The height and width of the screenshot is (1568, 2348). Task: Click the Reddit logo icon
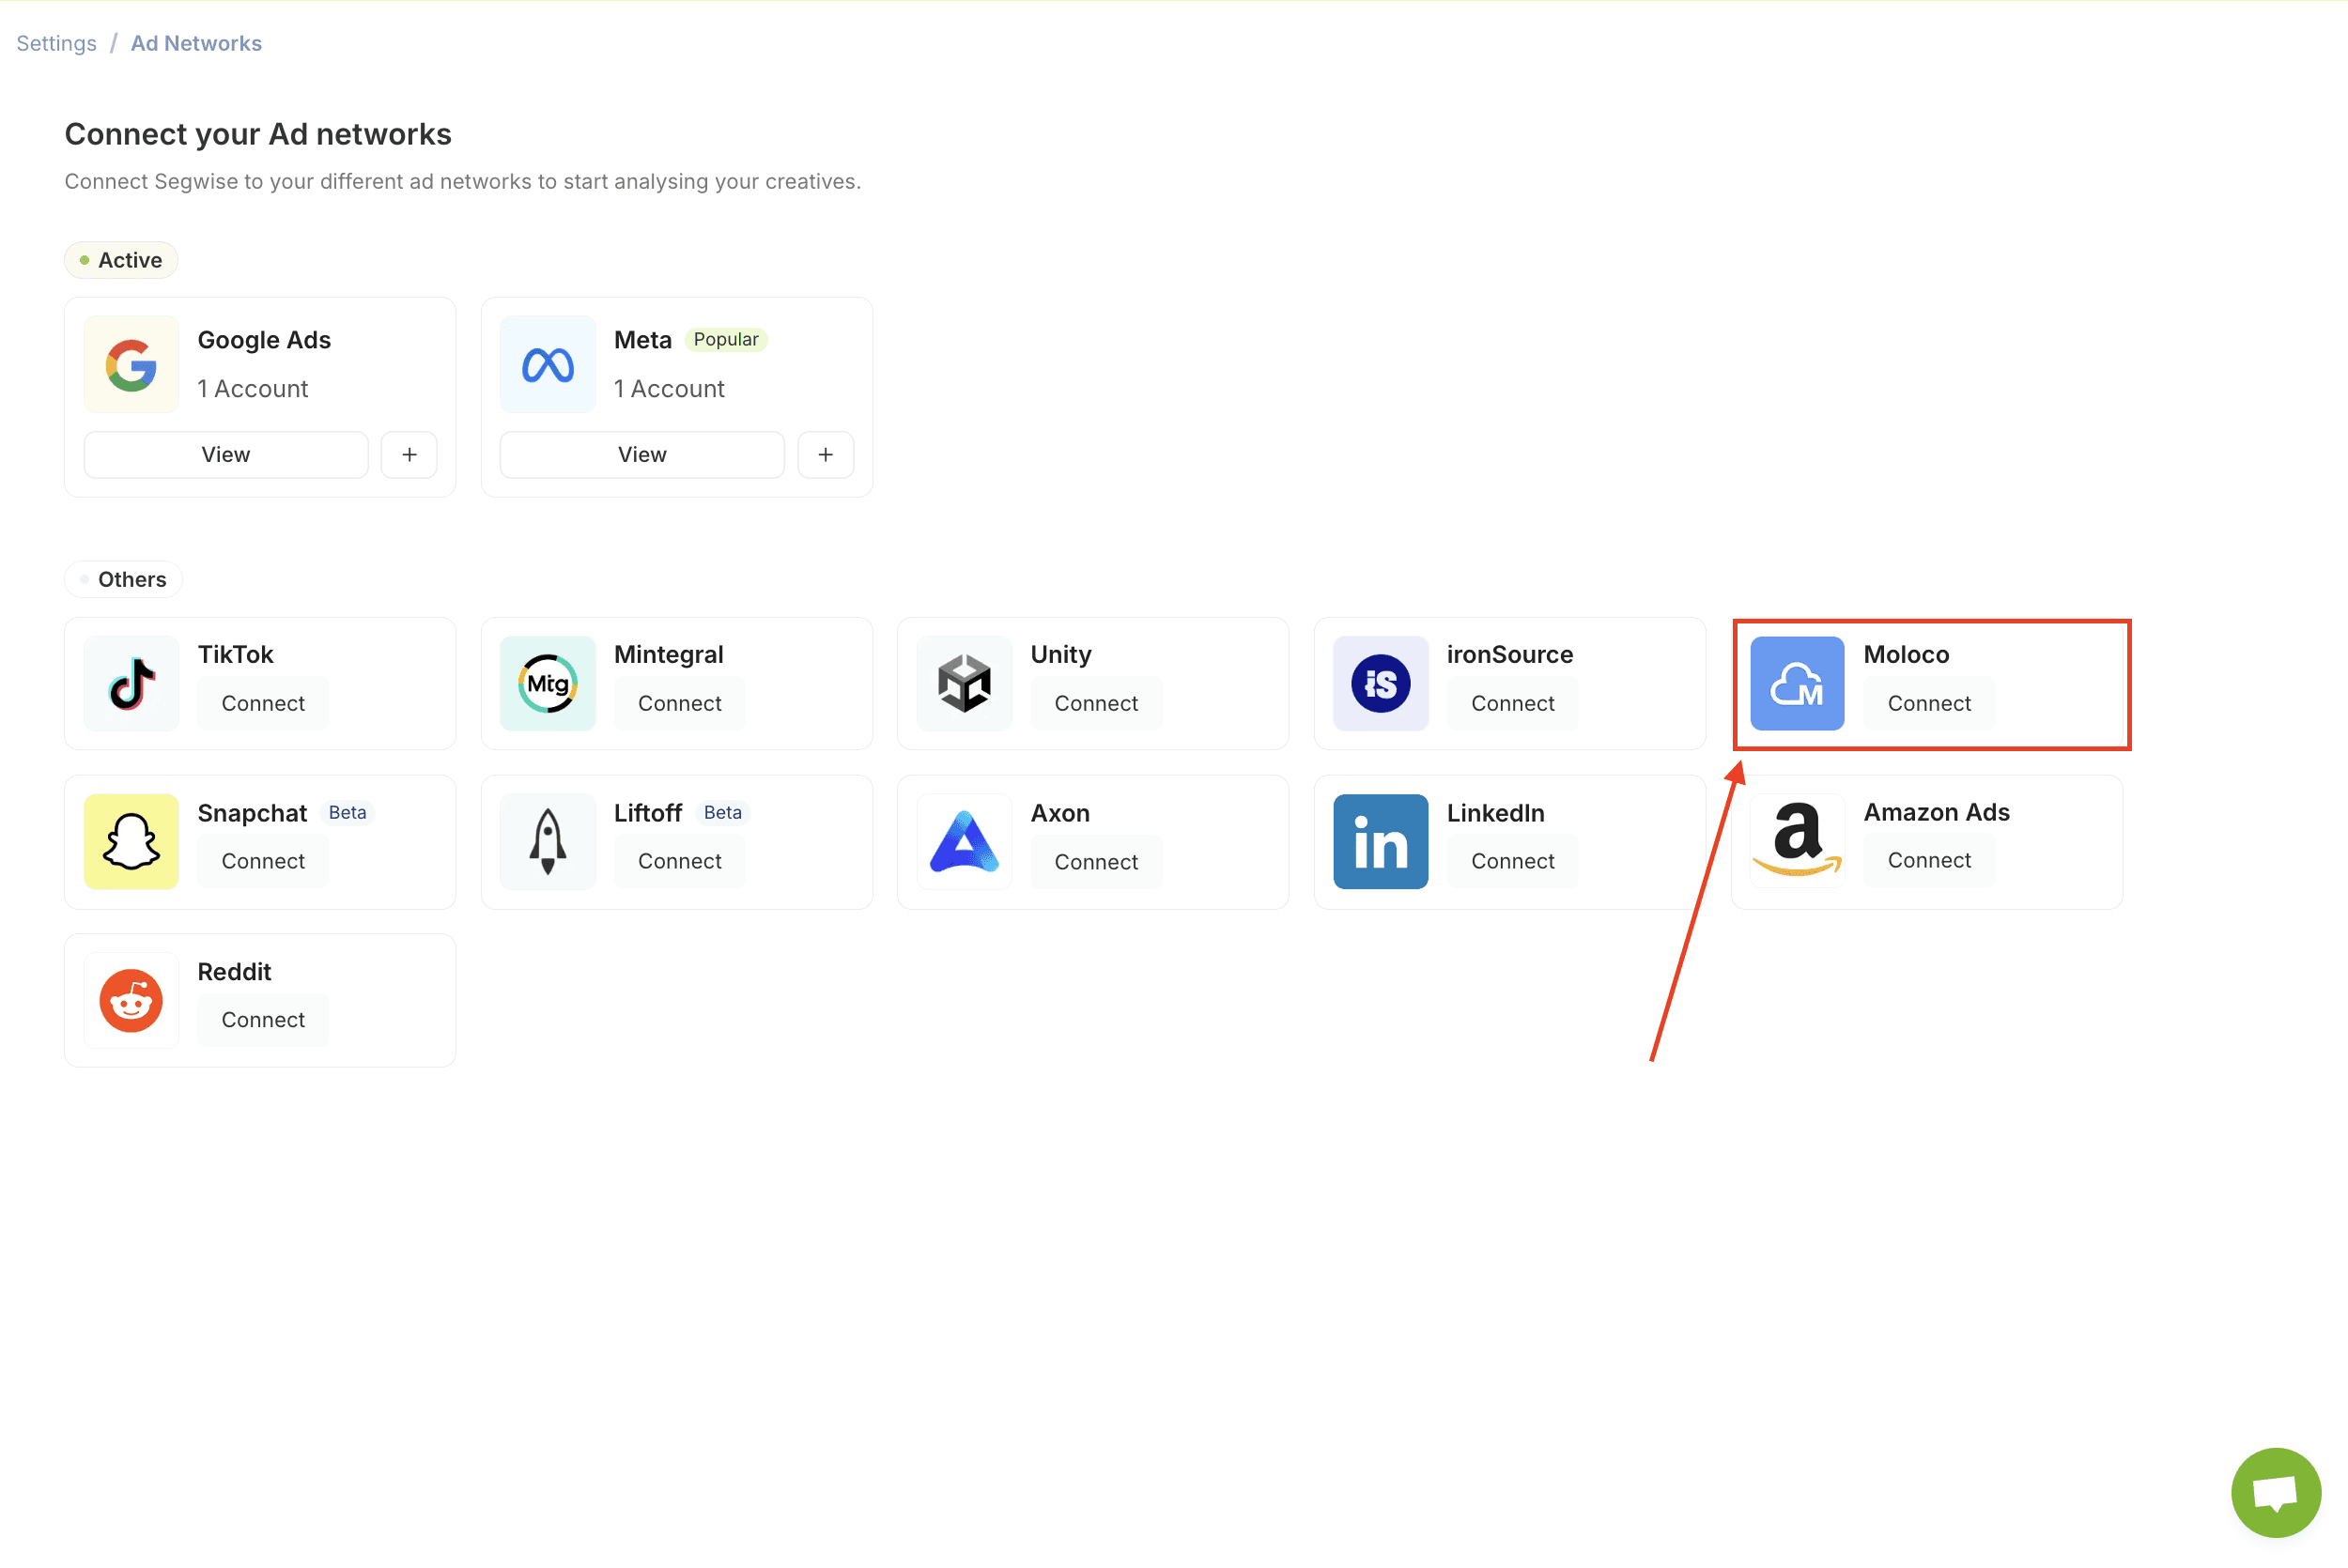[131, 1001]
